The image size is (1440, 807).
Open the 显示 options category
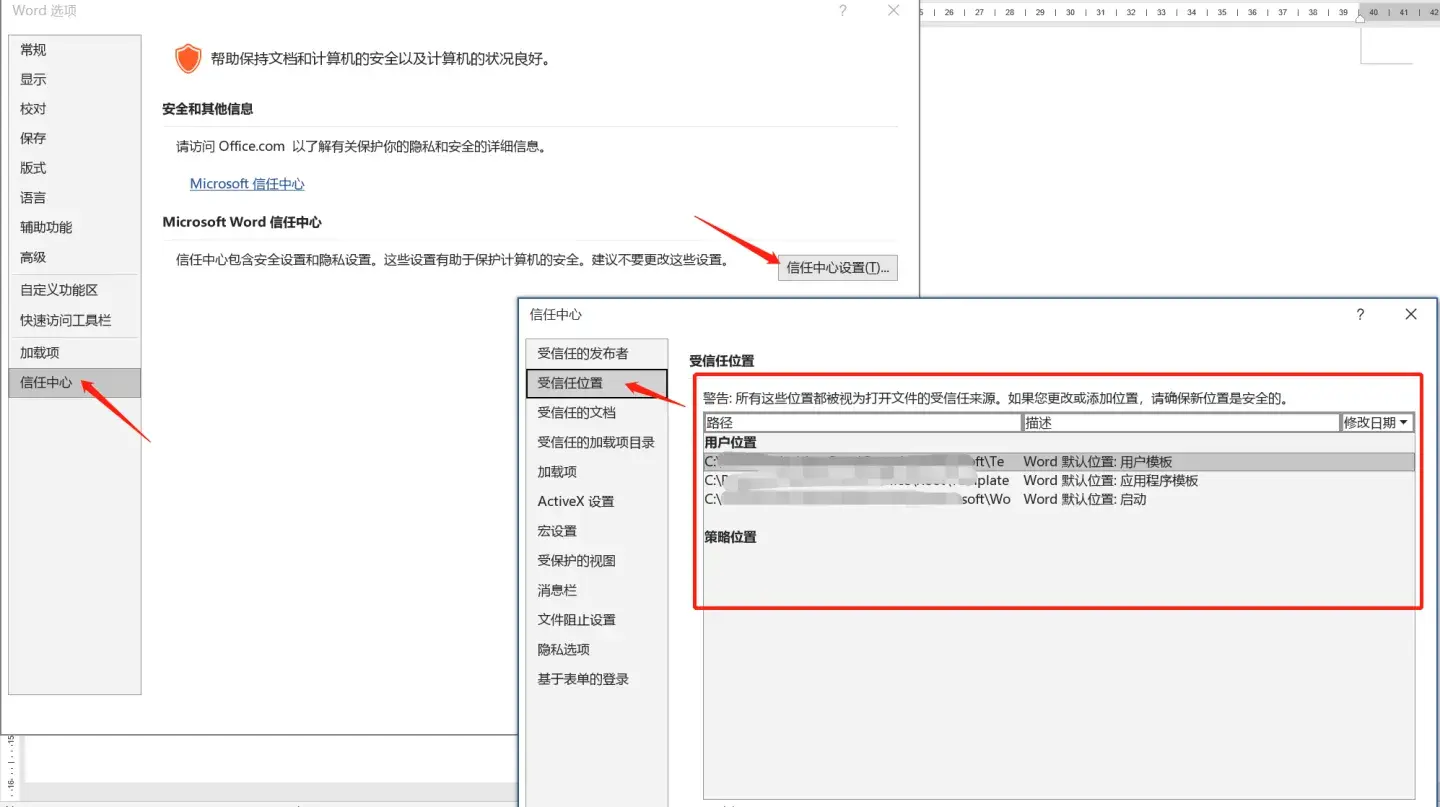(x=74, y=79)
